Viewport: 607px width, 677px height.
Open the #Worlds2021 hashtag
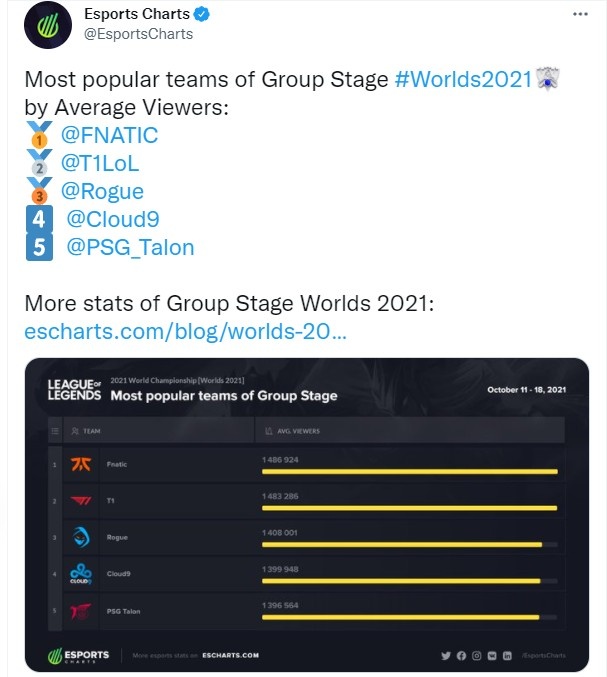tap(463, 80)
